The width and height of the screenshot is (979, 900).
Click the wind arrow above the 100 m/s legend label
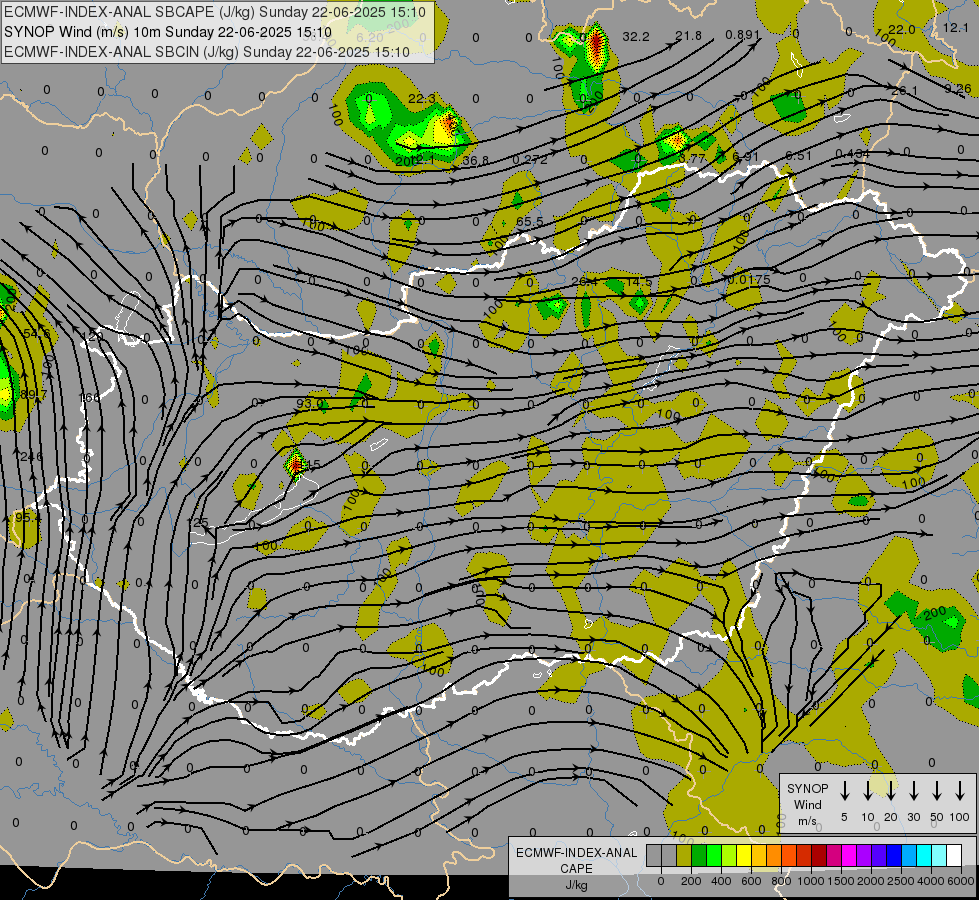960,790
